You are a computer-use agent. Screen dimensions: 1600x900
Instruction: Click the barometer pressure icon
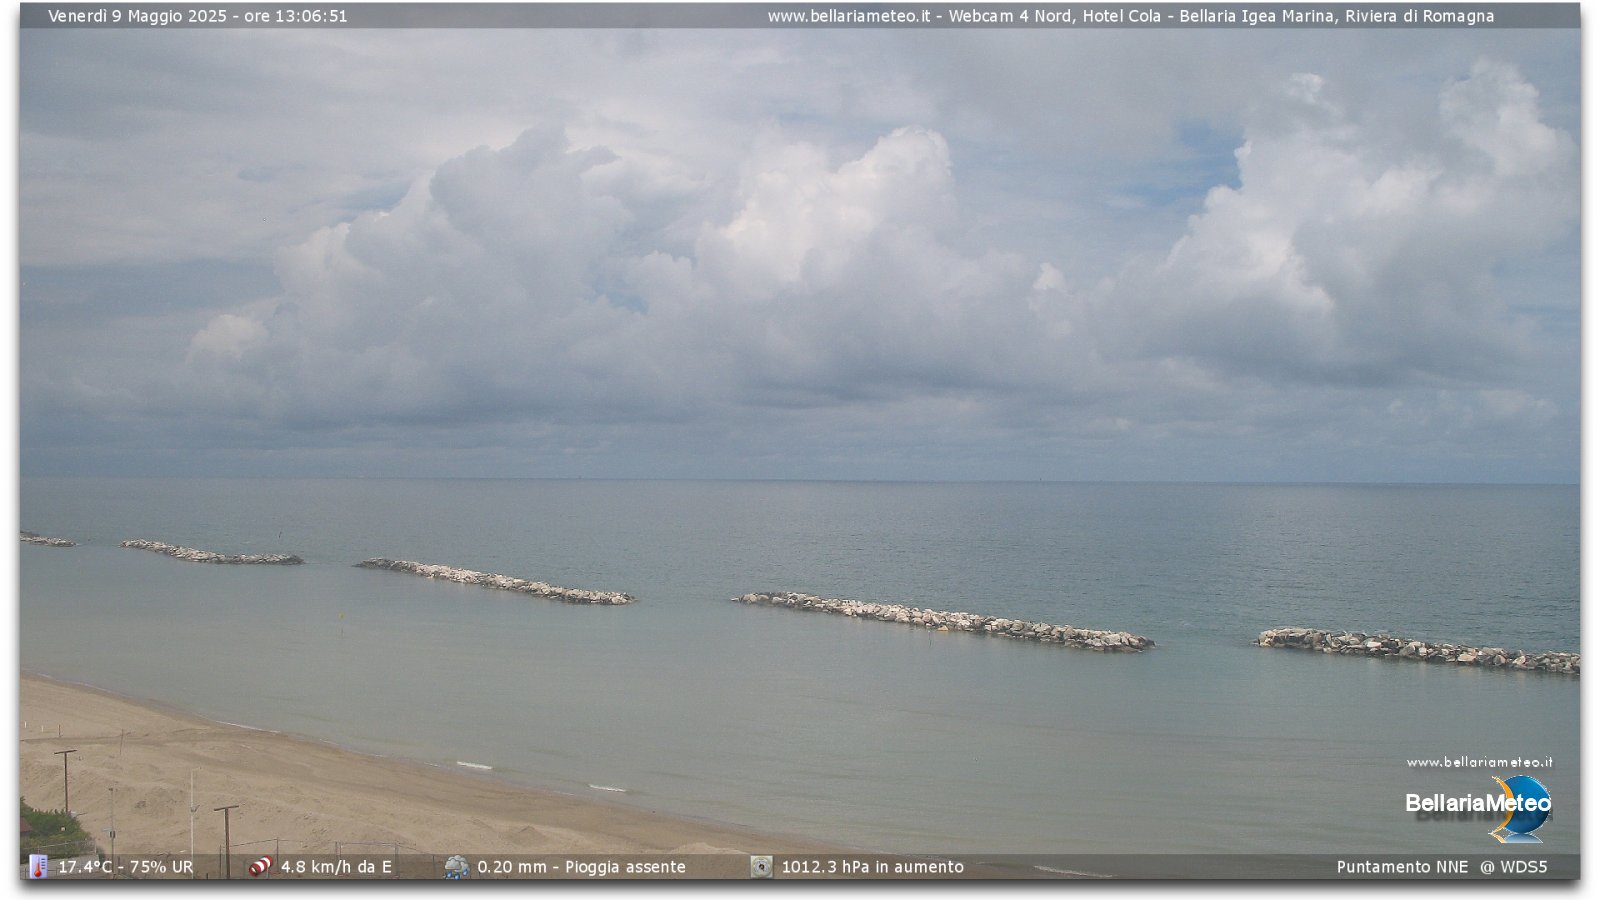coord(761,866)
